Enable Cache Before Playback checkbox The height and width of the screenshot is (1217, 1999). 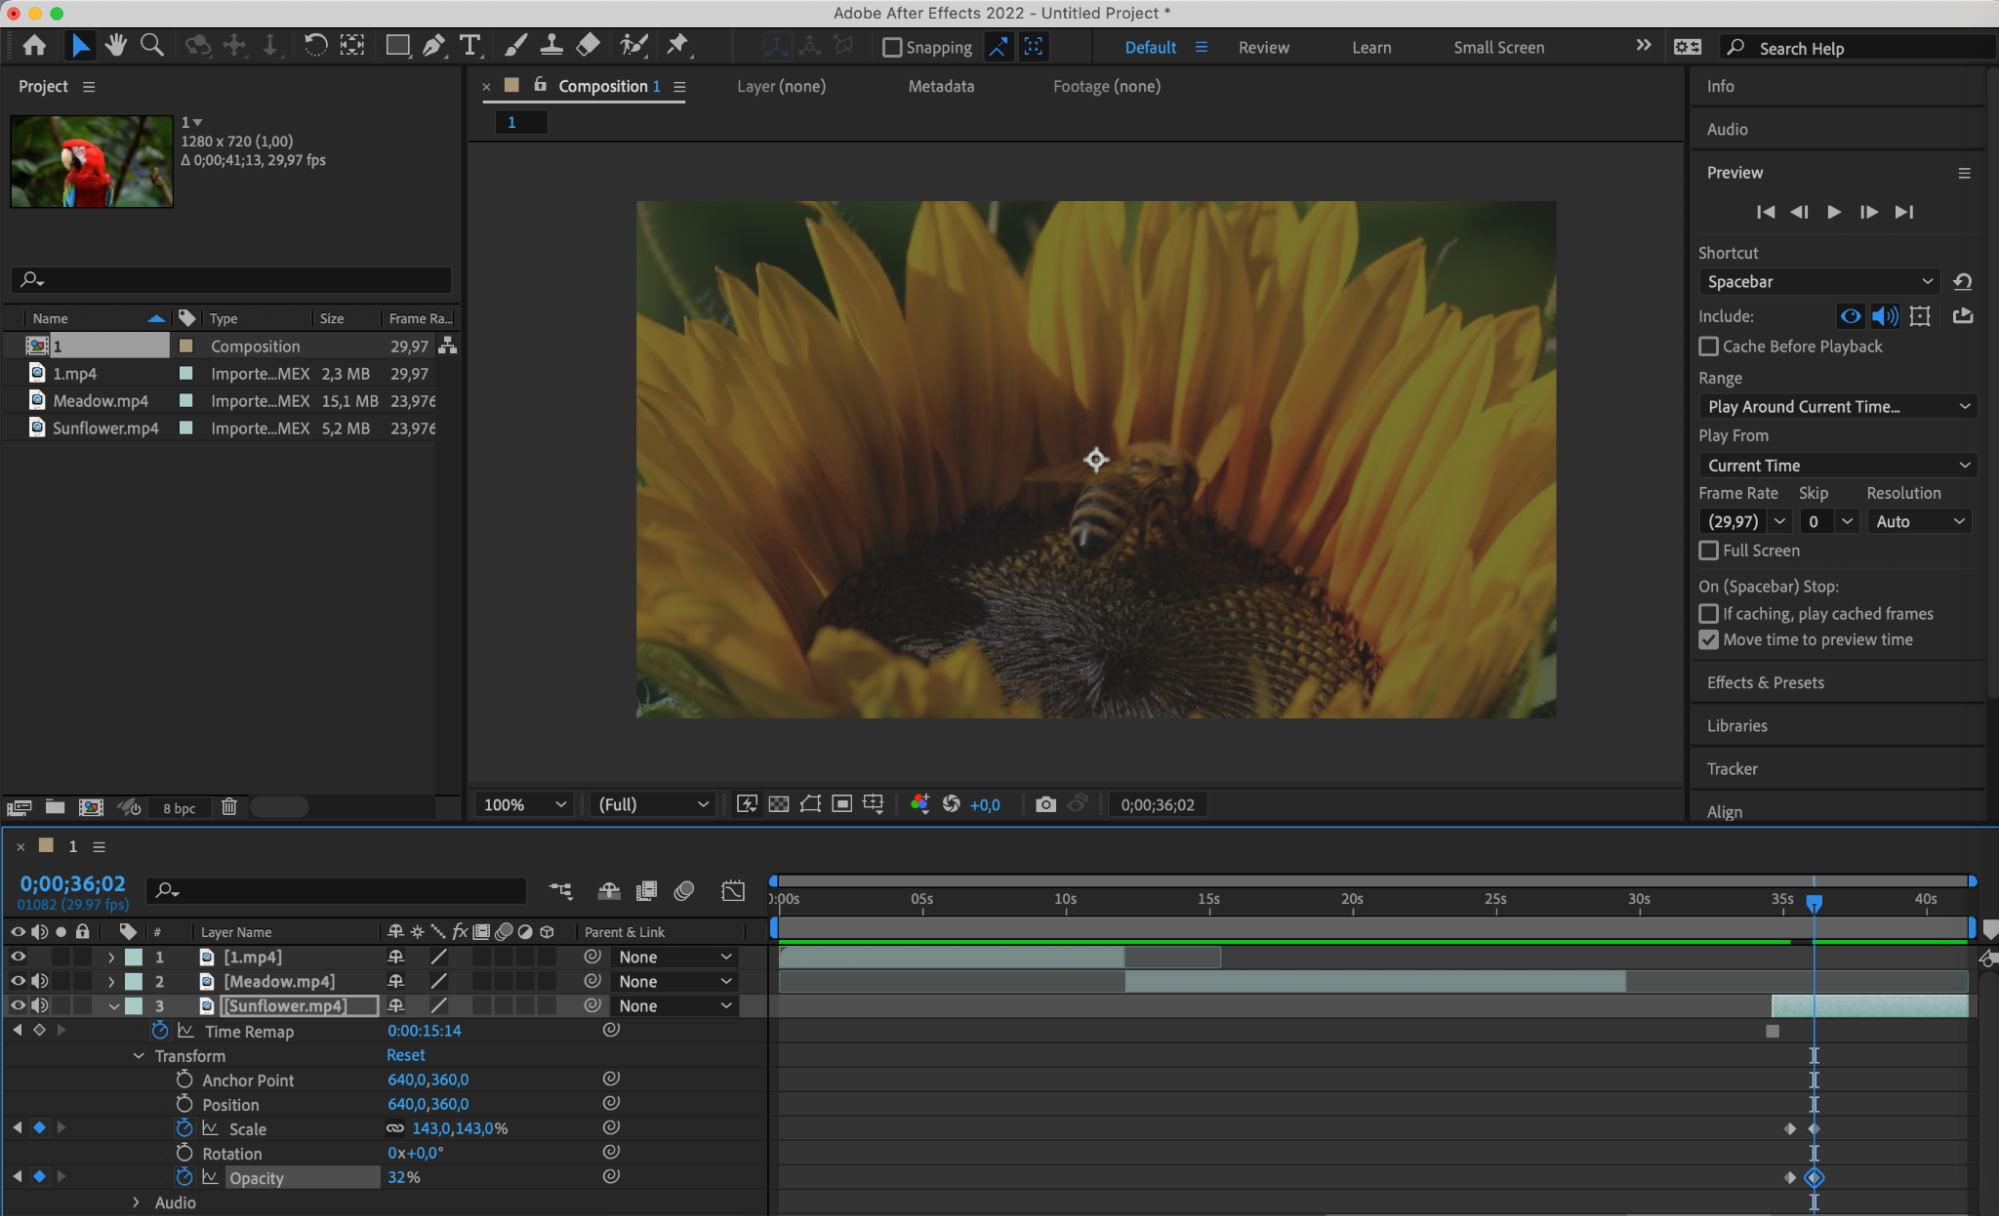click(x=1708, y=346)
